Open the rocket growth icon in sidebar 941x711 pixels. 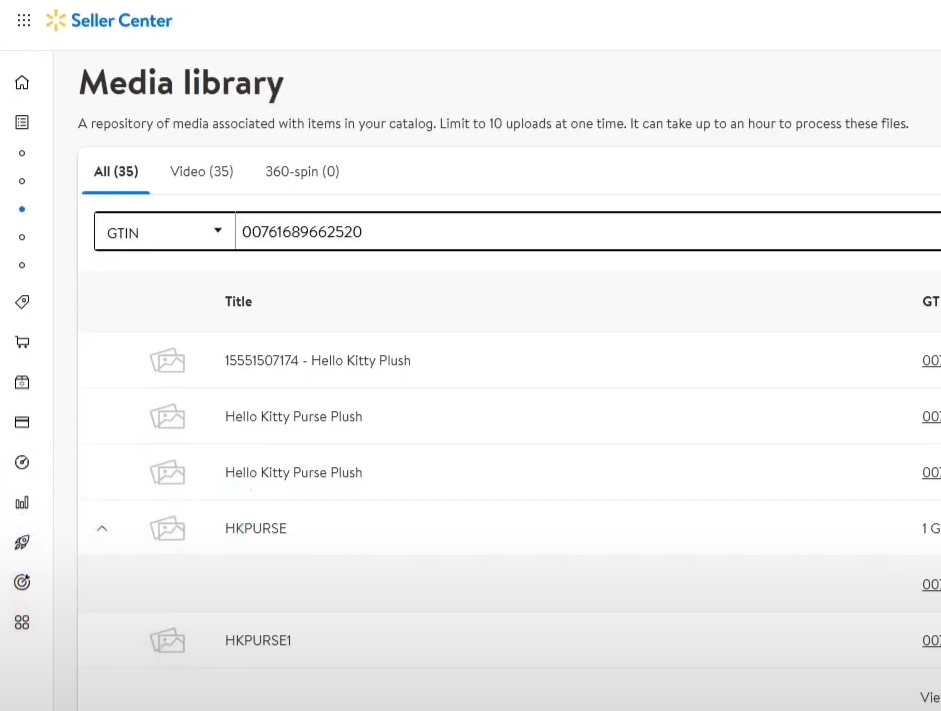tap(22, 542)
